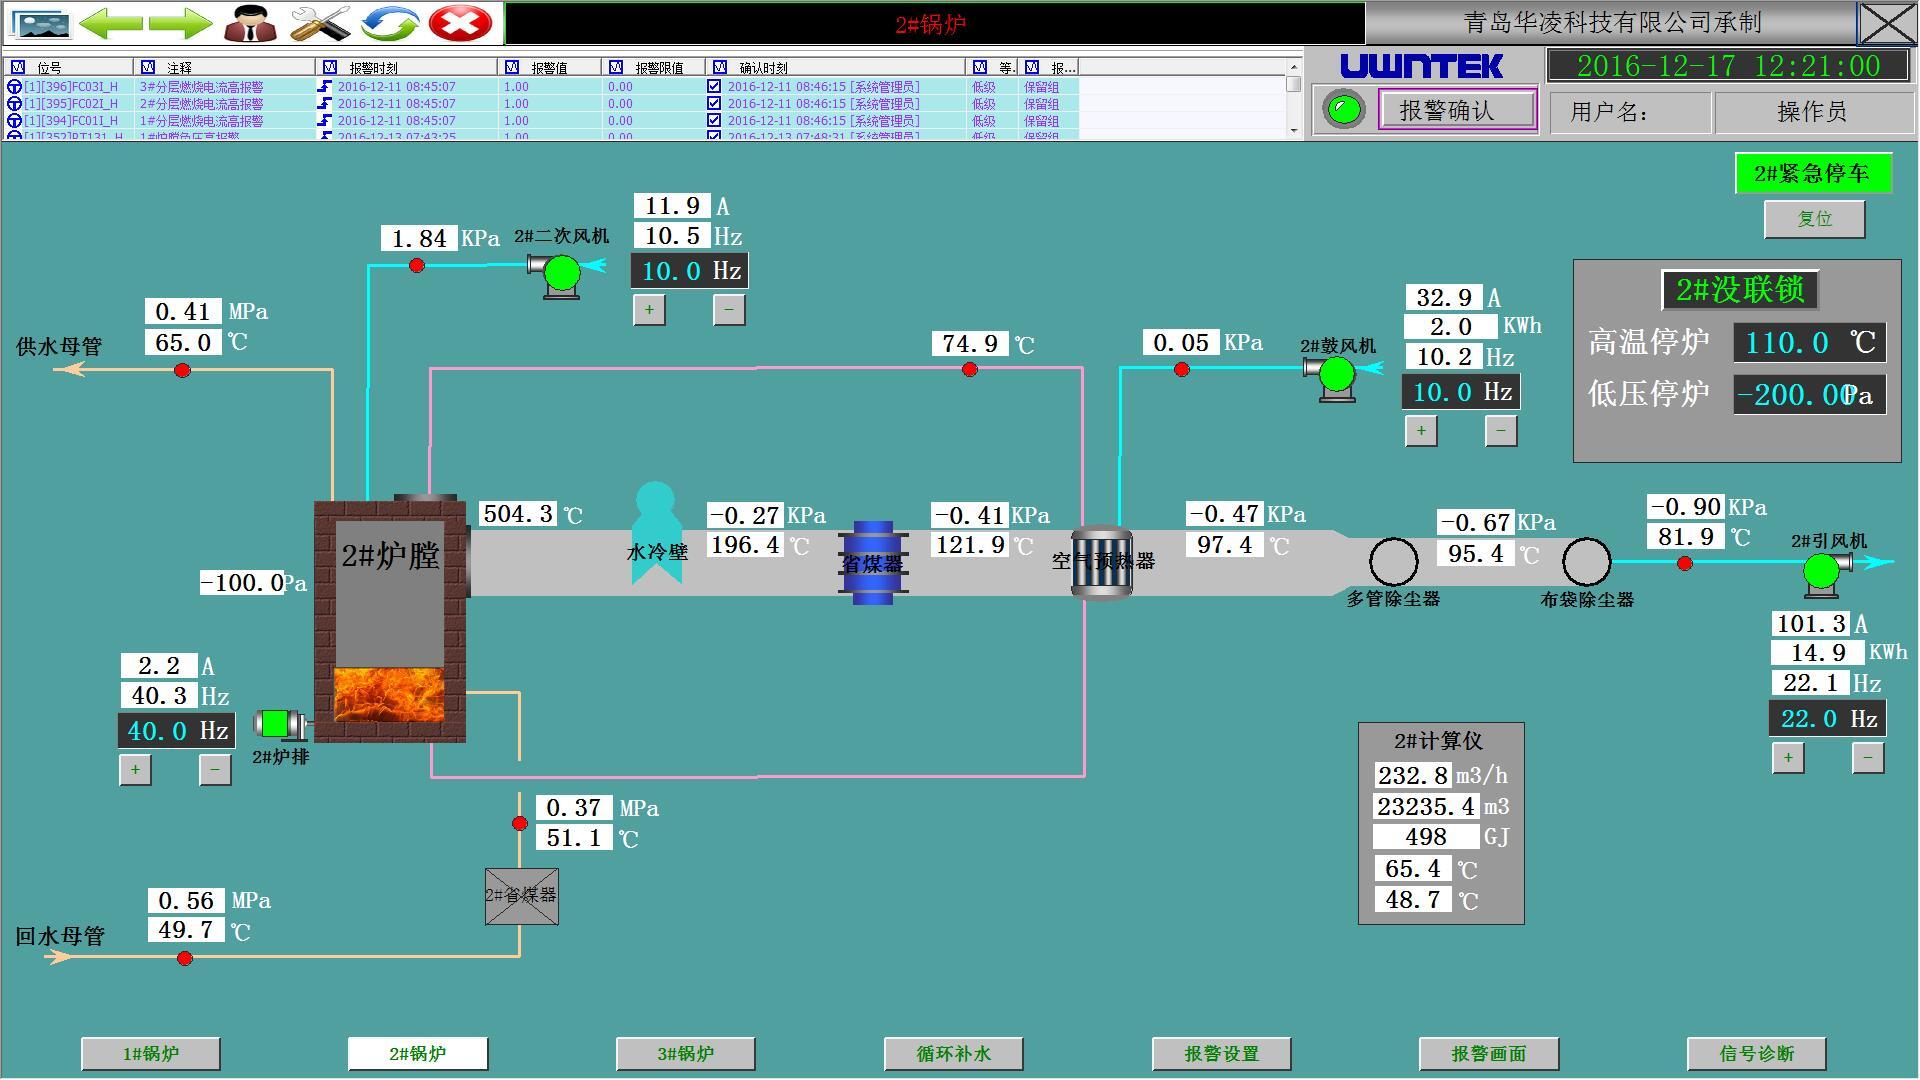Viewport: 1920px width, 1080px height.
Task: Click the red X exit icon
Action: tap(460, 23)
